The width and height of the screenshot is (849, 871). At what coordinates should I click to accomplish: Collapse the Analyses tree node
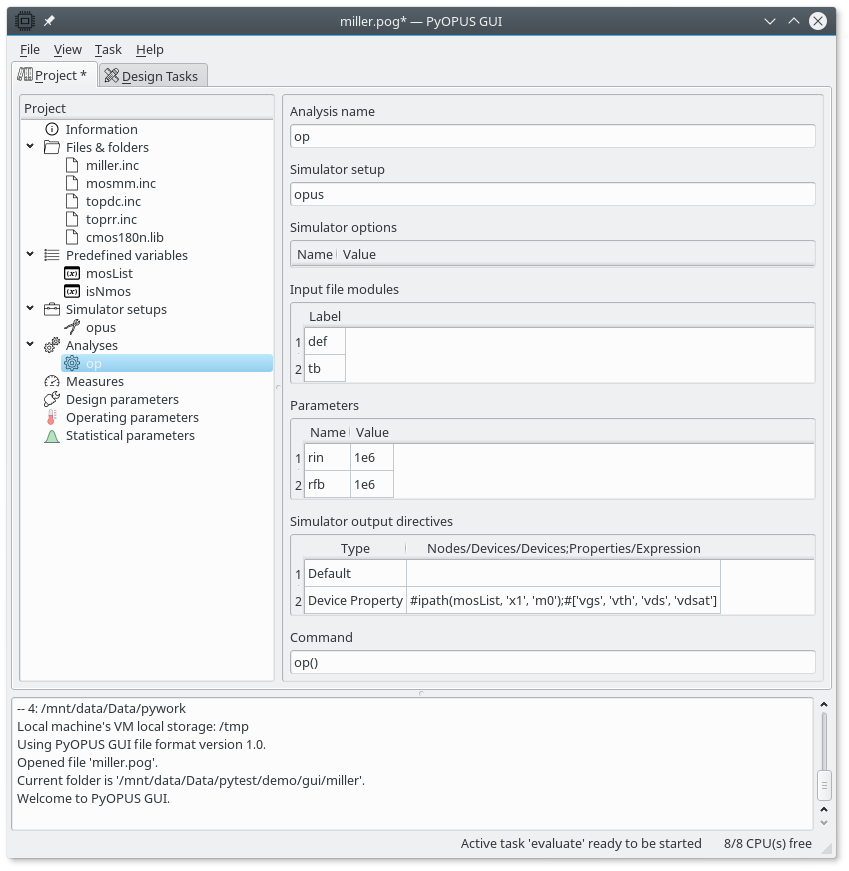[x=31, y=345]
